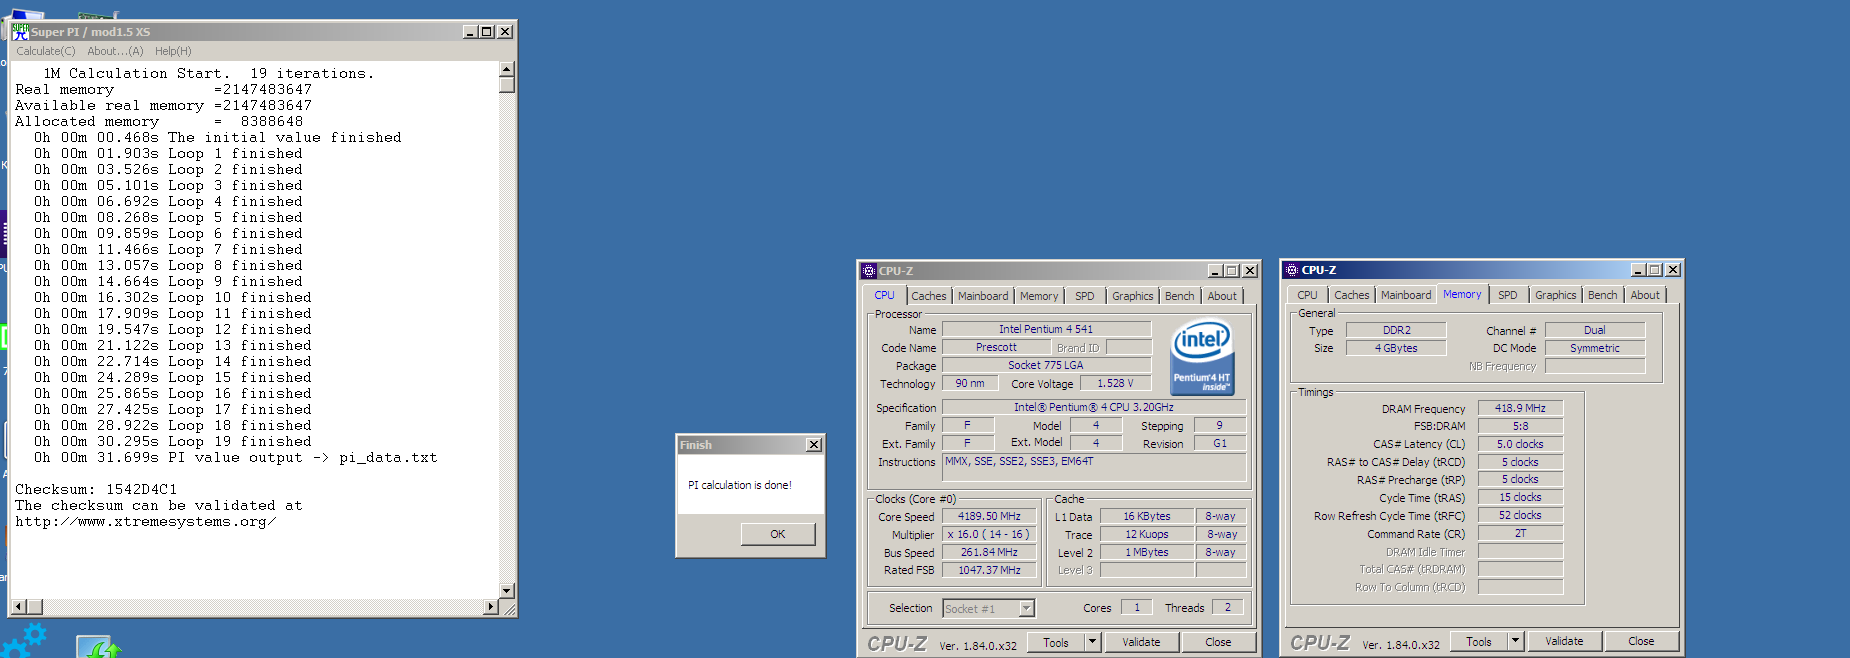Click the left CPU-Z window title icon
This screenshot has height=658, width=1850.
pos(869,271)
